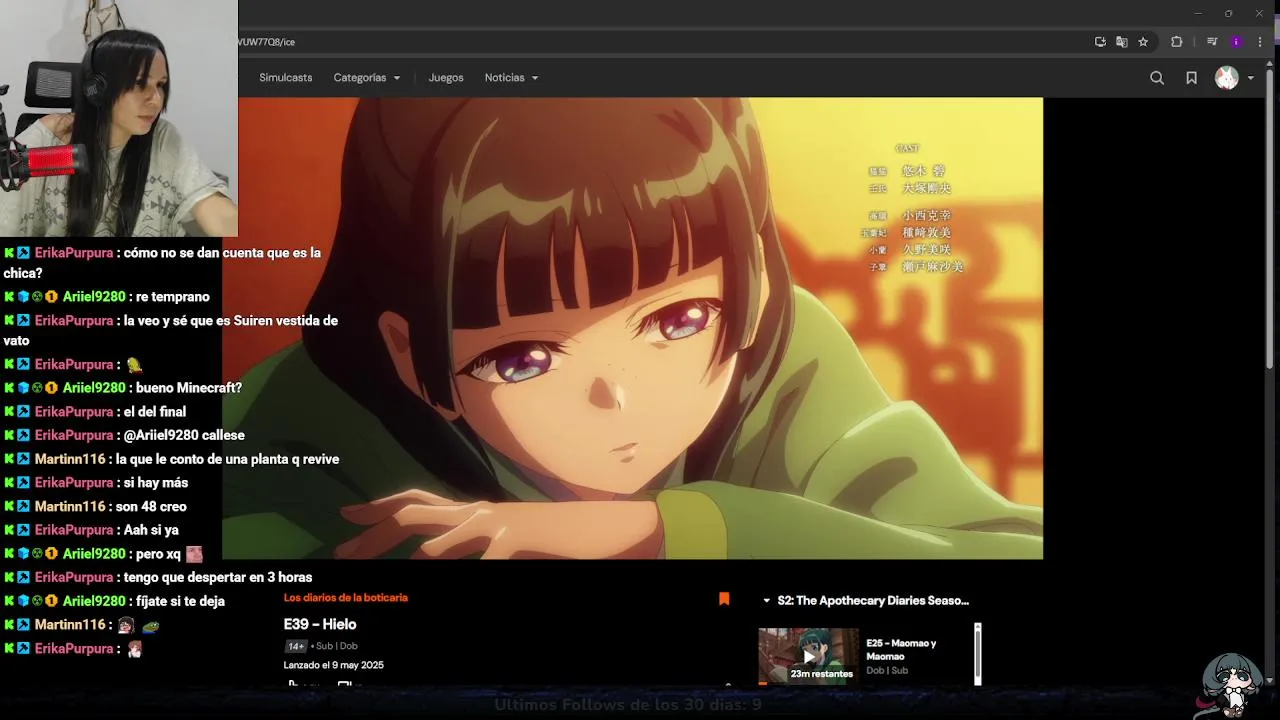Screen dimensions: 1280x720
Task: Open the watchlist bookmark icon in header
Action: 1191,78
